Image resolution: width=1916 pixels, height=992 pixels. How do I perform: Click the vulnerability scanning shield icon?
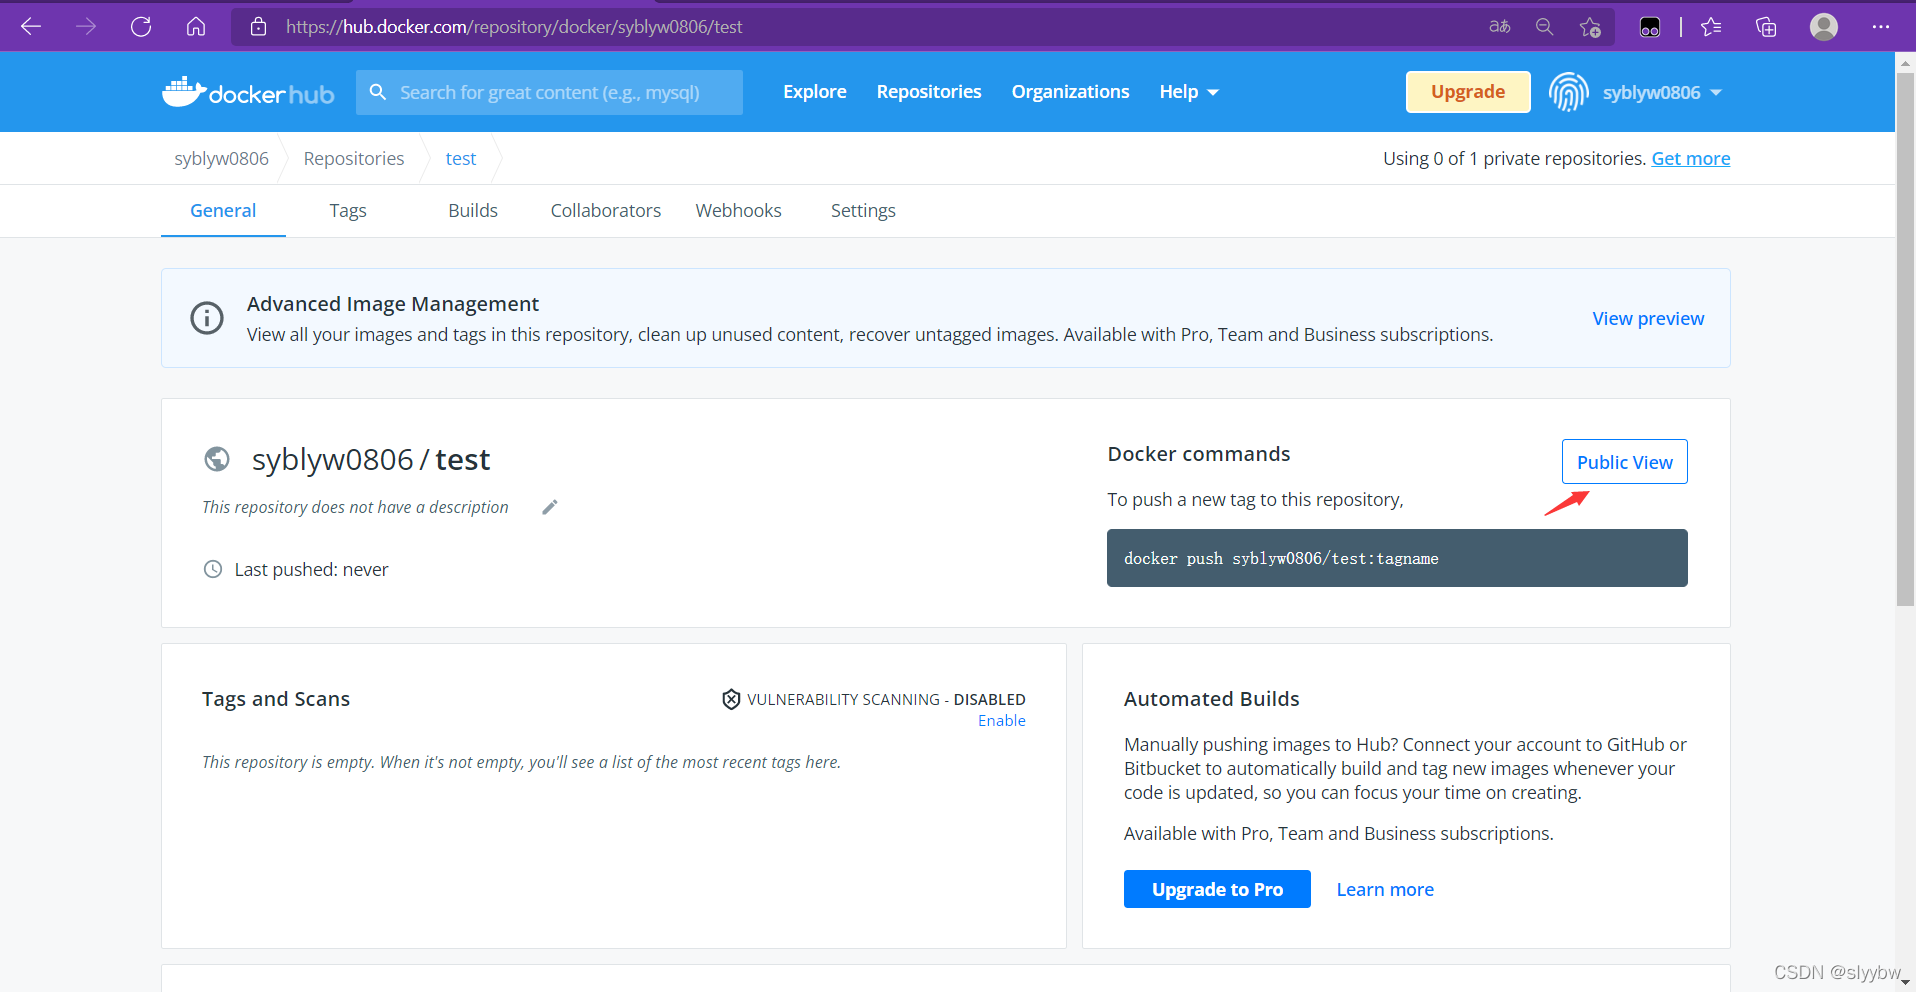click(731, 699)
